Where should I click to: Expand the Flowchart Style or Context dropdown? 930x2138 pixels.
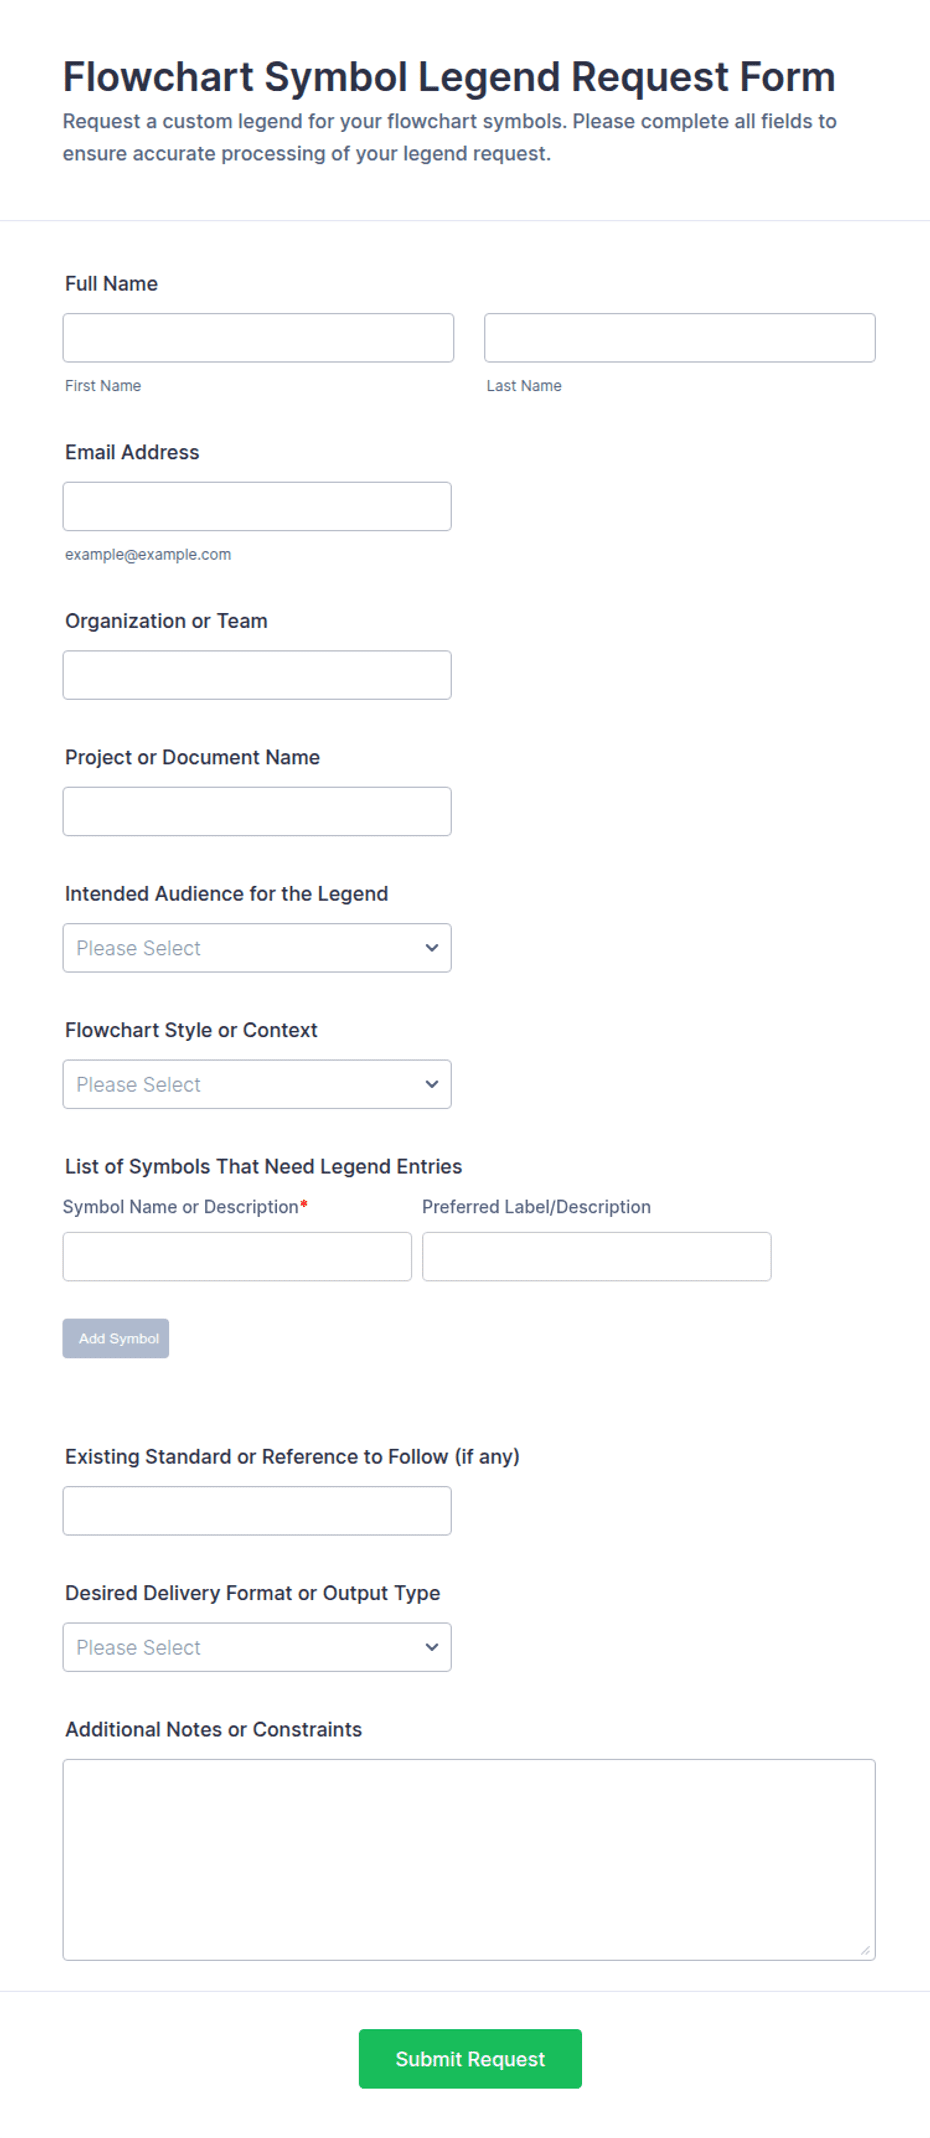[x=257, y=1084]
